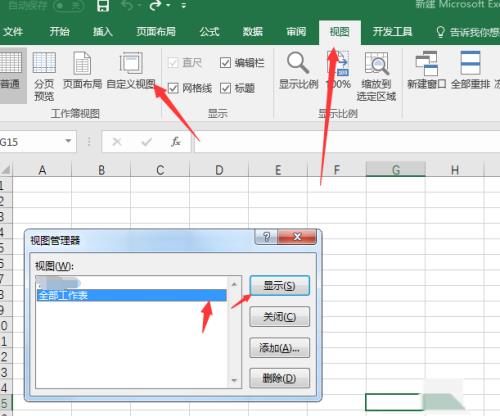
Task: Select column F header
Action: [x=337, y=170]
